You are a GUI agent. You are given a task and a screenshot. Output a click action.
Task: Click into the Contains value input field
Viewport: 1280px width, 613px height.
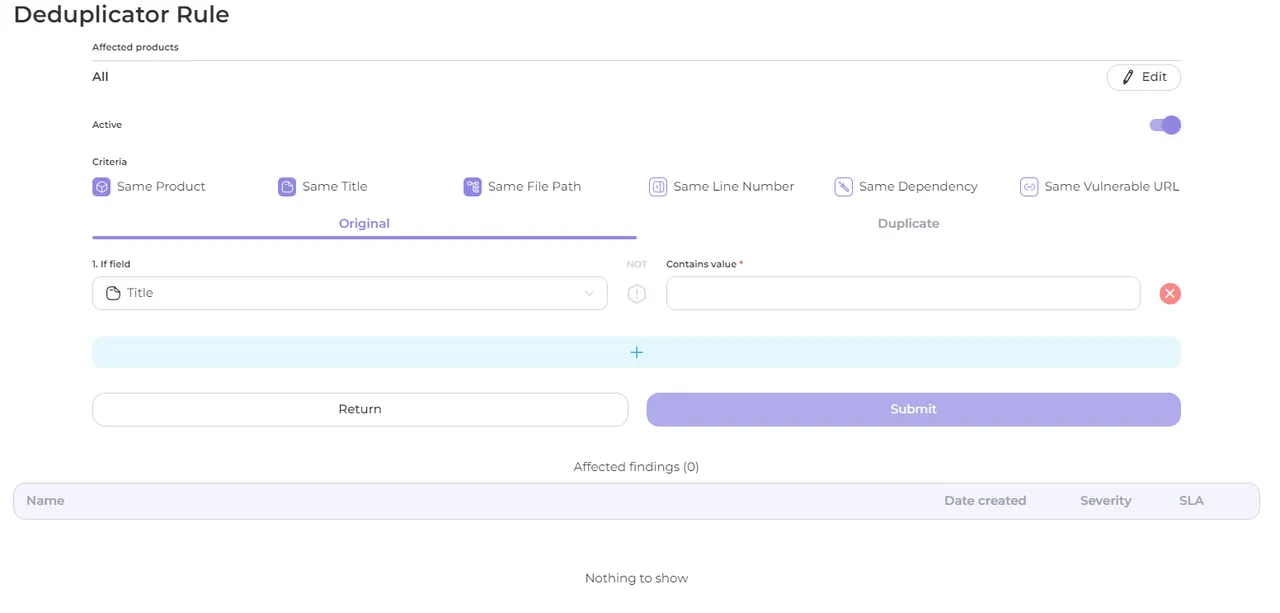[x=902, y=293]
